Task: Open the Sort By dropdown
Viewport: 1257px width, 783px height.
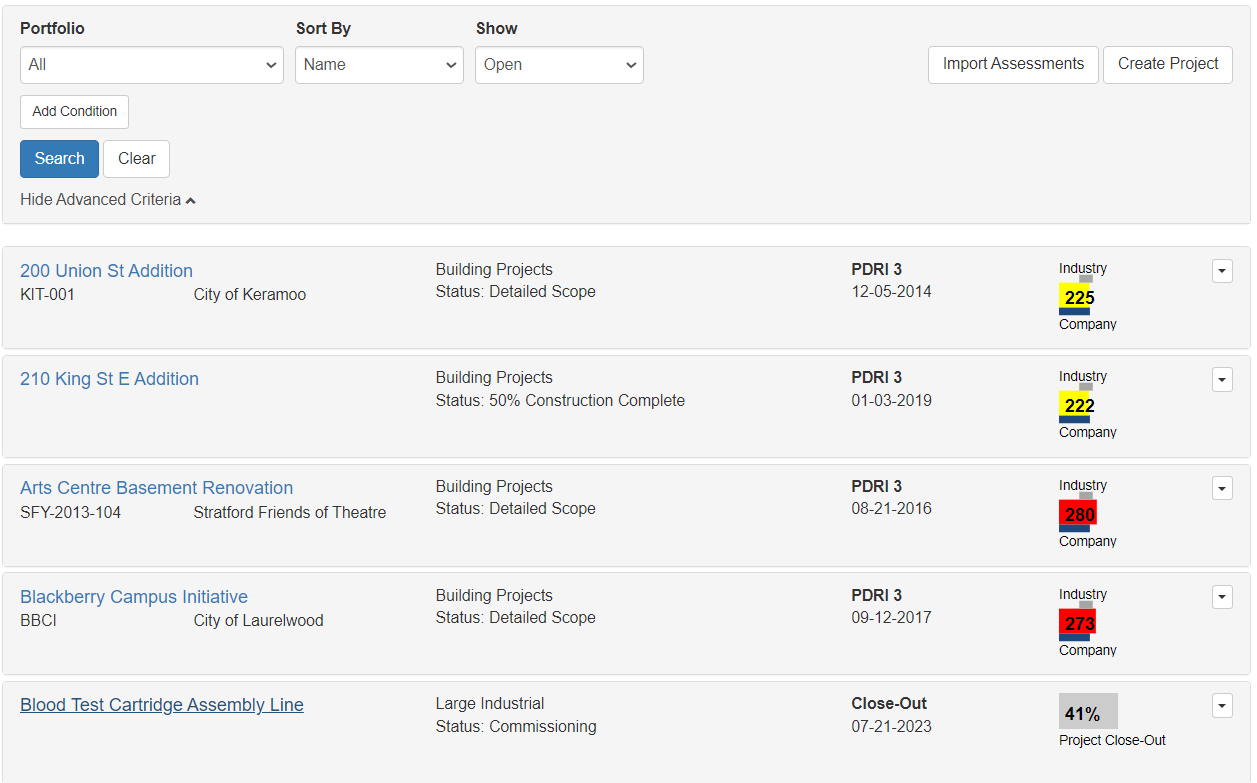Action: coord(379,65)
